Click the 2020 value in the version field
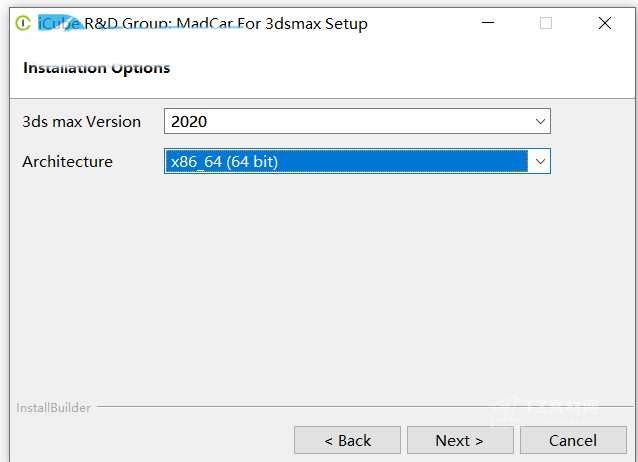 pyautogui.click(x=190, y=122)
